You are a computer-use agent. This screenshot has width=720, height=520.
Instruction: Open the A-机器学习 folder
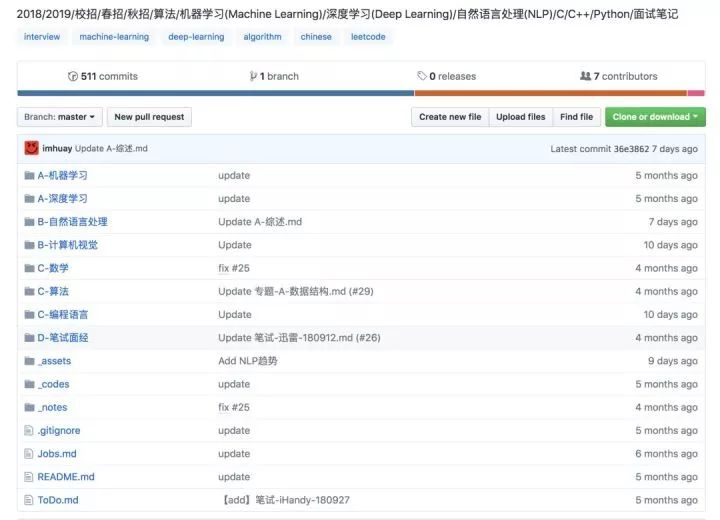[x=62, y=175]
